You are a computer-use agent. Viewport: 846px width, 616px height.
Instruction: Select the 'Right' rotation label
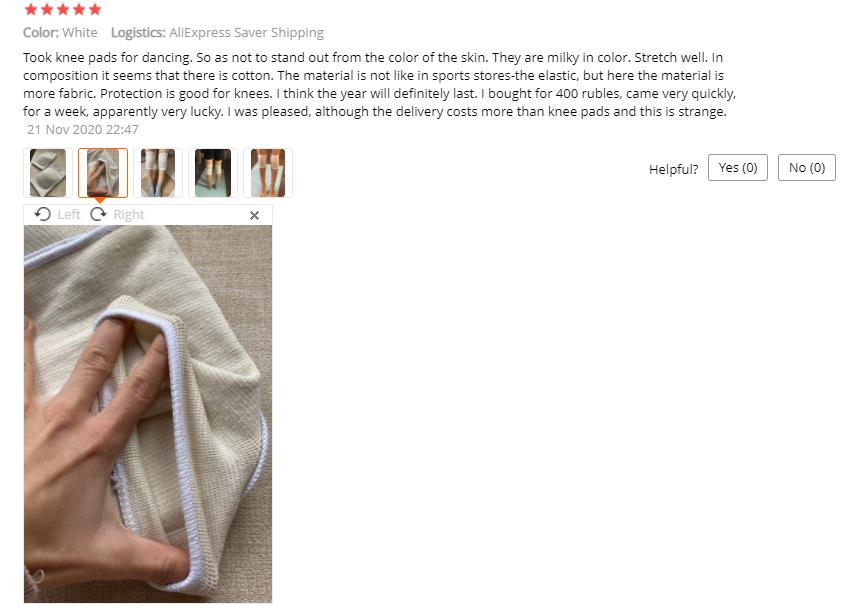[128, 215]
